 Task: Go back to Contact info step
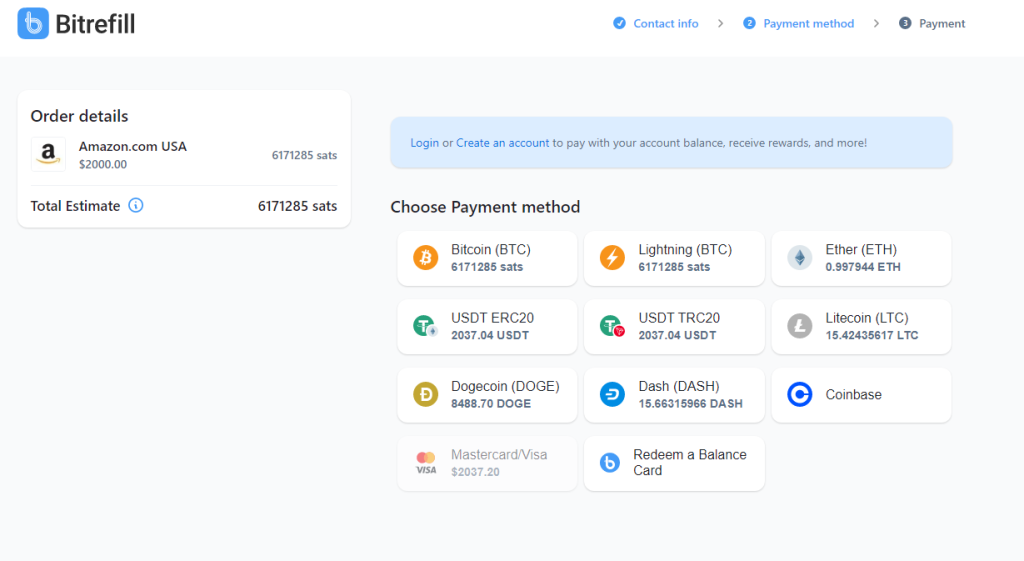tap(665, 24)
